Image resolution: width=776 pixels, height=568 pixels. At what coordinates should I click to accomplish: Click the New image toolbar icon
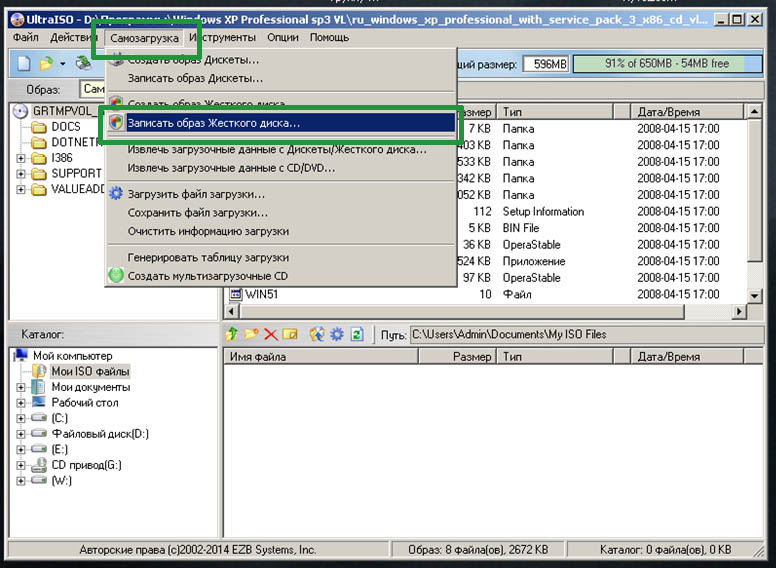[x=24, y=63]
